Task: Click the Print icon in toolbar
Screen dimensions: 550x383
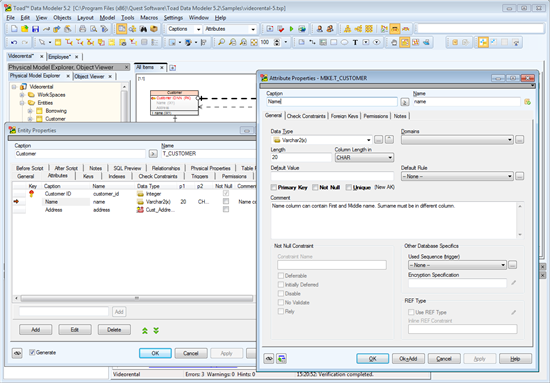Action: pyautogui.click(x=82, y=29)
